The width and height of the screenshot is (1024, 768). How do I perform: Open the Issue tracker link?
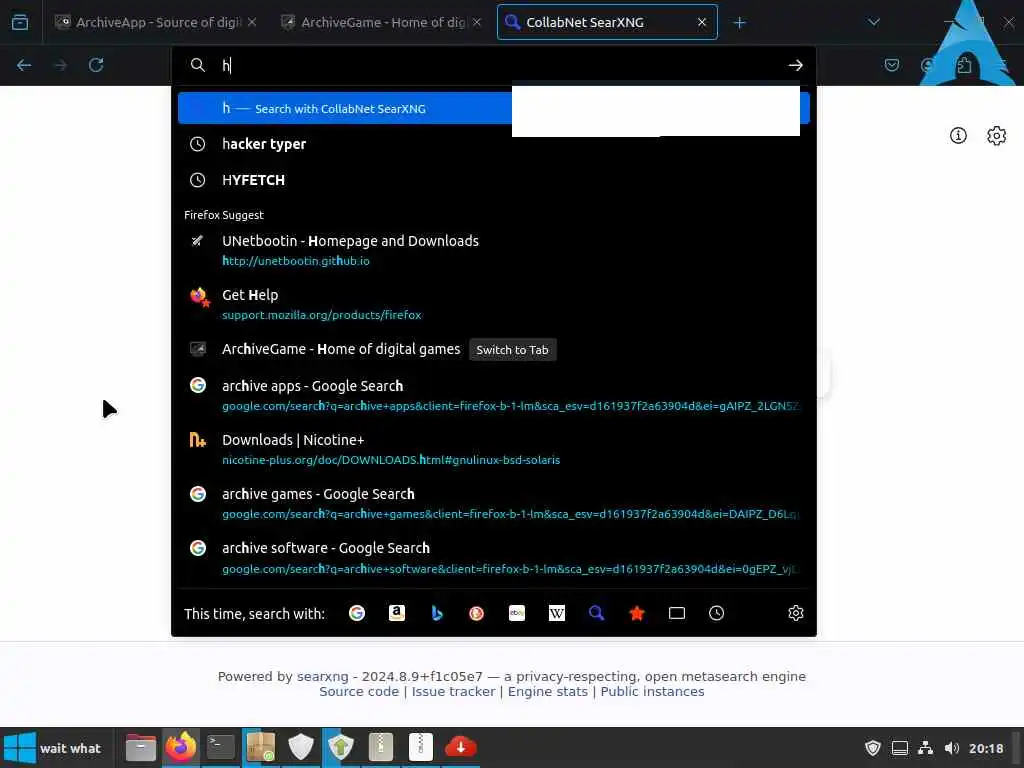coord(453,692)
